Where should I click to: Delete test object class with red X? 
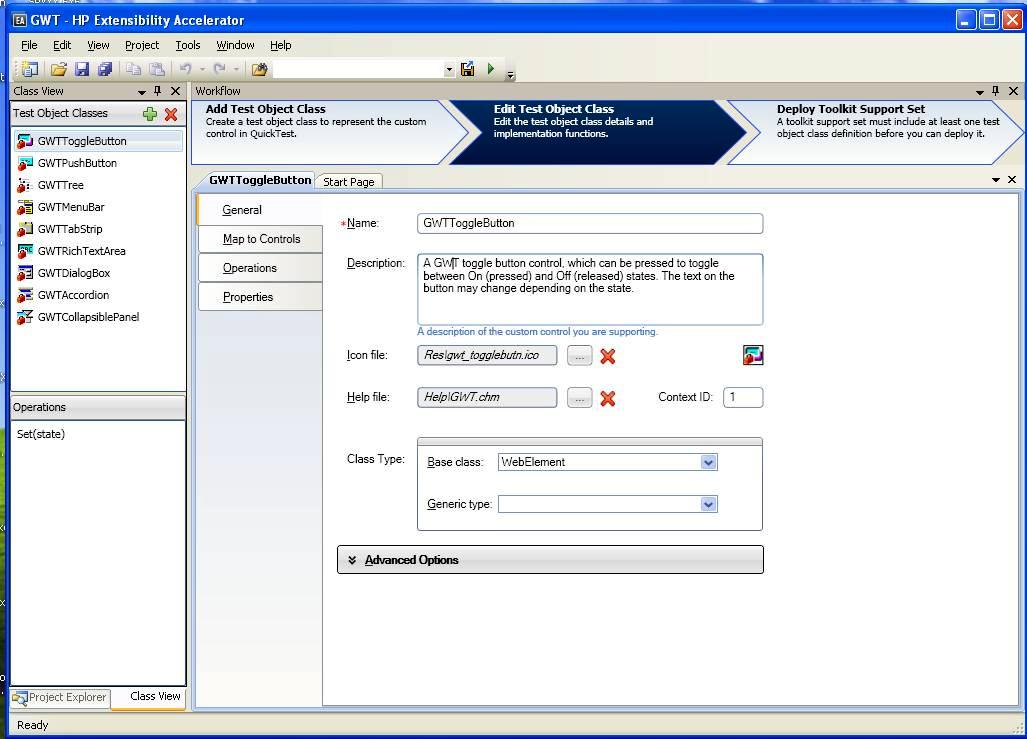click(x=171, y=114)
